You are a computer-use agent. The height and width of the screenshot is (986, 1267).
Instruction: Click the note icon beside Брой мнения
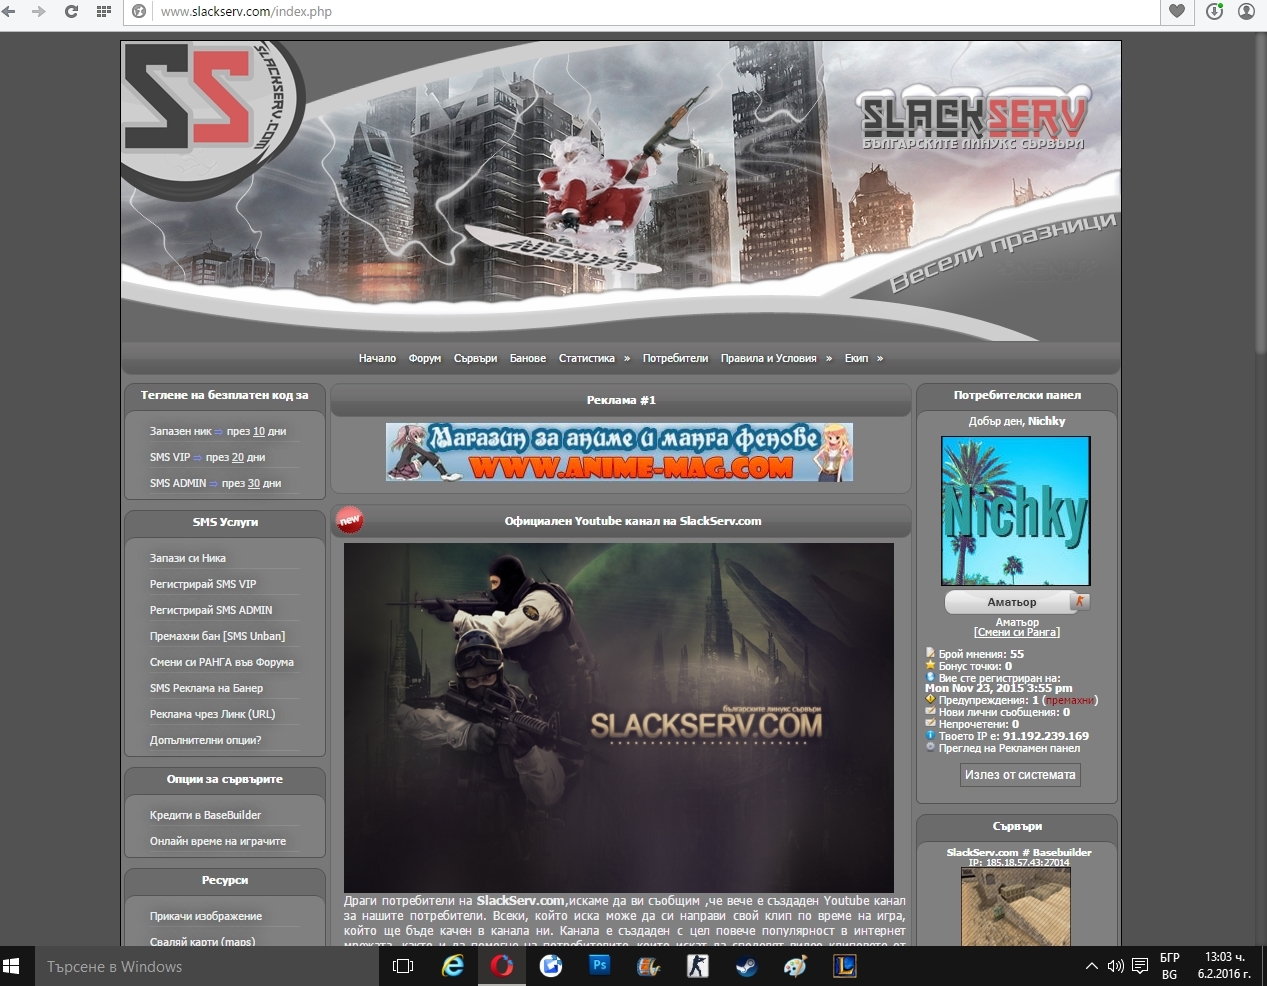point(930,653)
